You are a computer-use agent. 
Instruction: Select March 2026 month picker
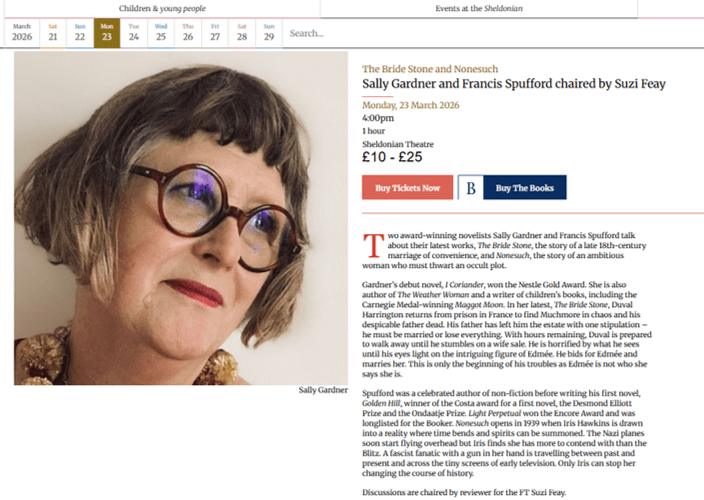(22, 33)
